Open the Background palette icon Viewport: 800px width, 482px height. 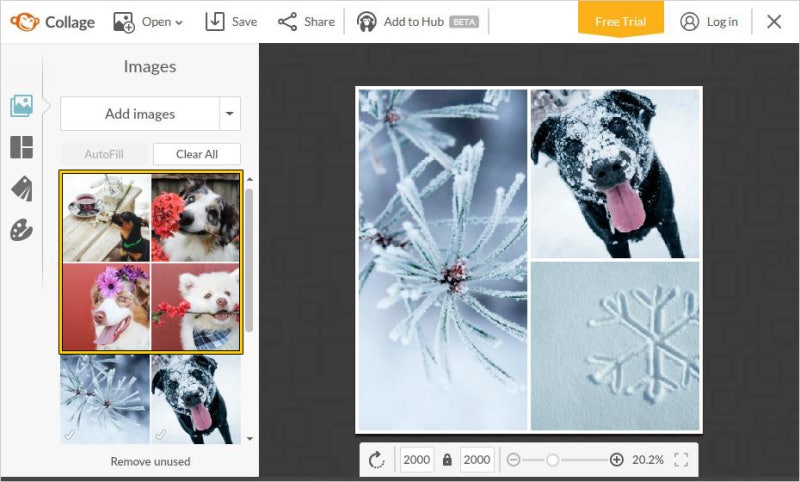tap(21, 230)
